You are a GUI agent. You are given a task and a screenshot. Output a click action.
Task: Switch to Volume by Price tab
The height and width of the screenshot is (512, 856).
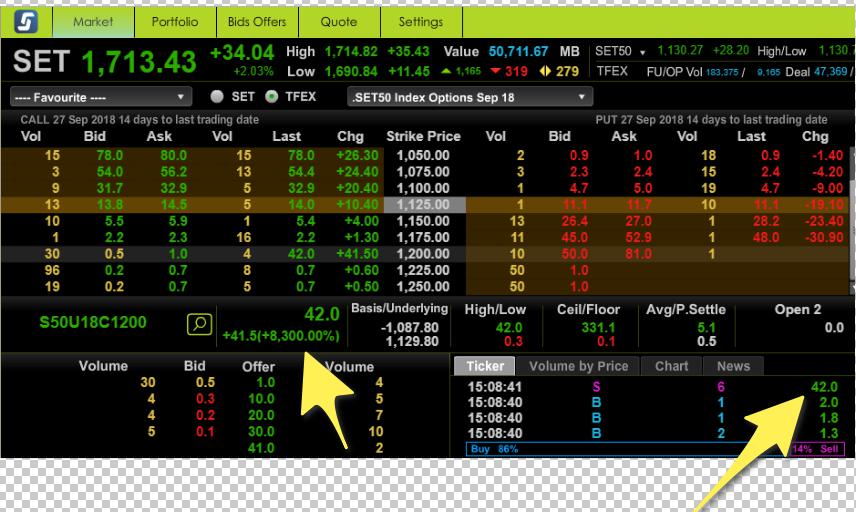click(x=578, y=366)
